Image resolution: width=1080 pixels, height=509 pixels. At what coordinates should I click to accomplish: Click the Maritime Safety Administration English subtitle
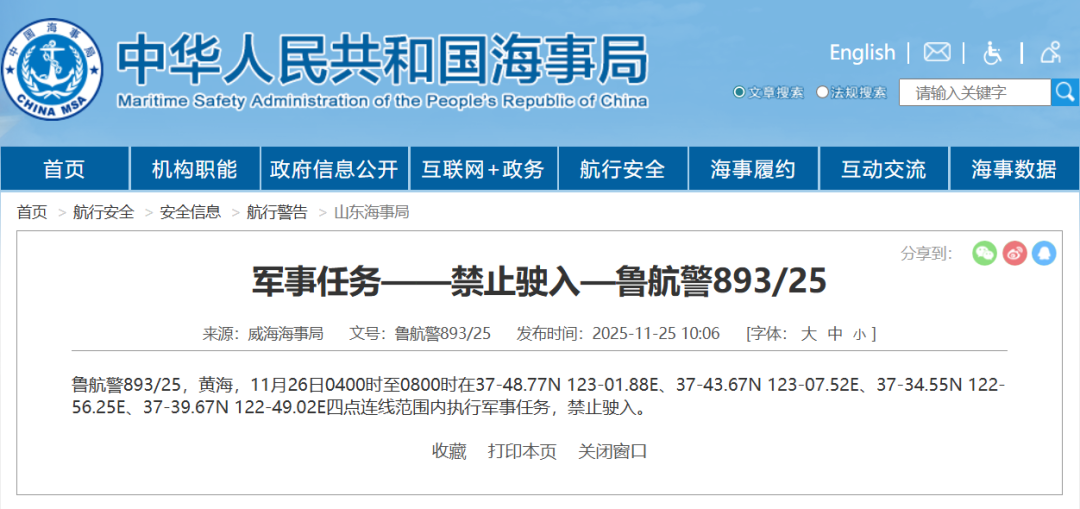(382, 102)
